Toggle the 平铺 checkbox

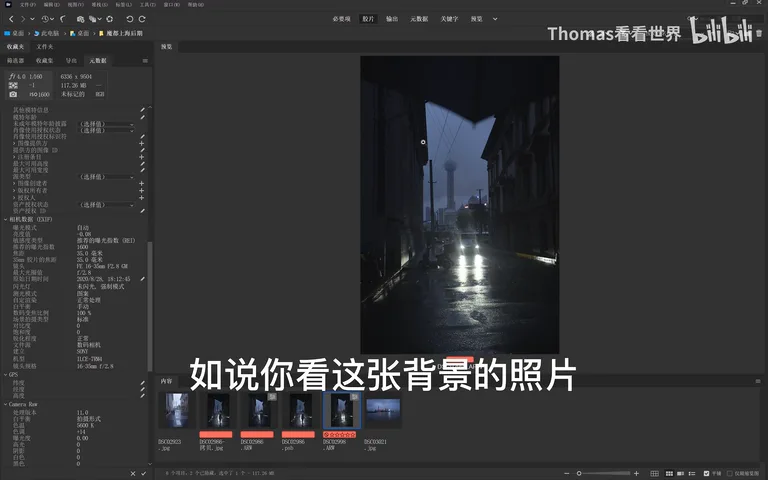point(706,474)
